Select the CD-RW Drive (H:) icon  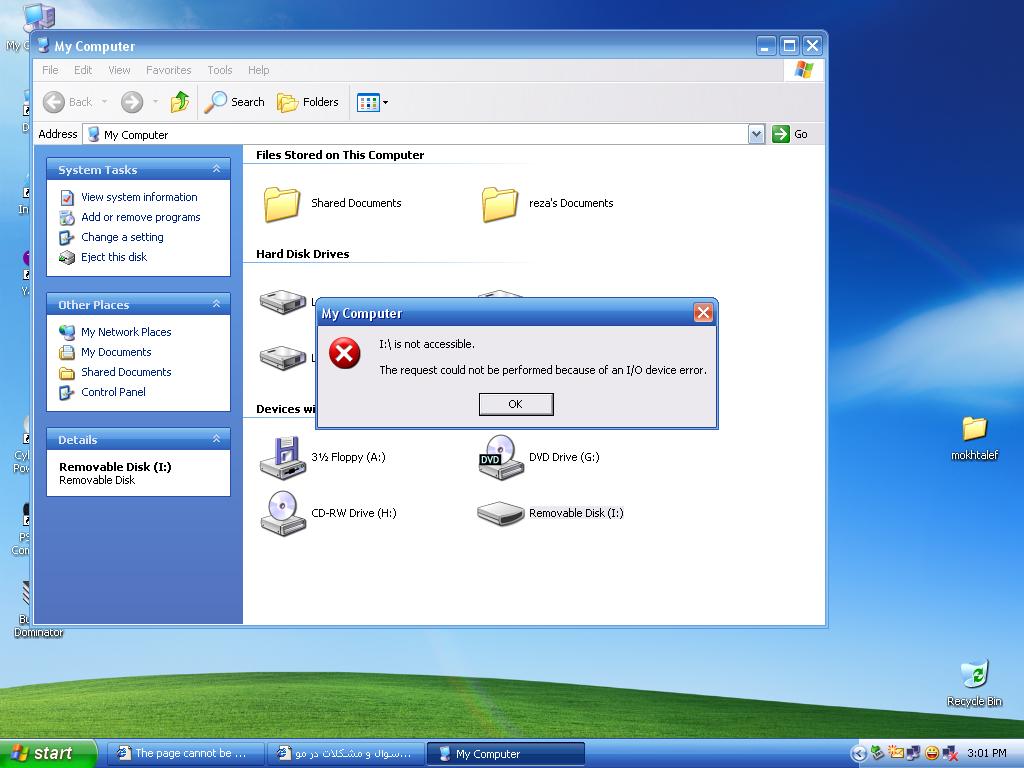(282, 513)
